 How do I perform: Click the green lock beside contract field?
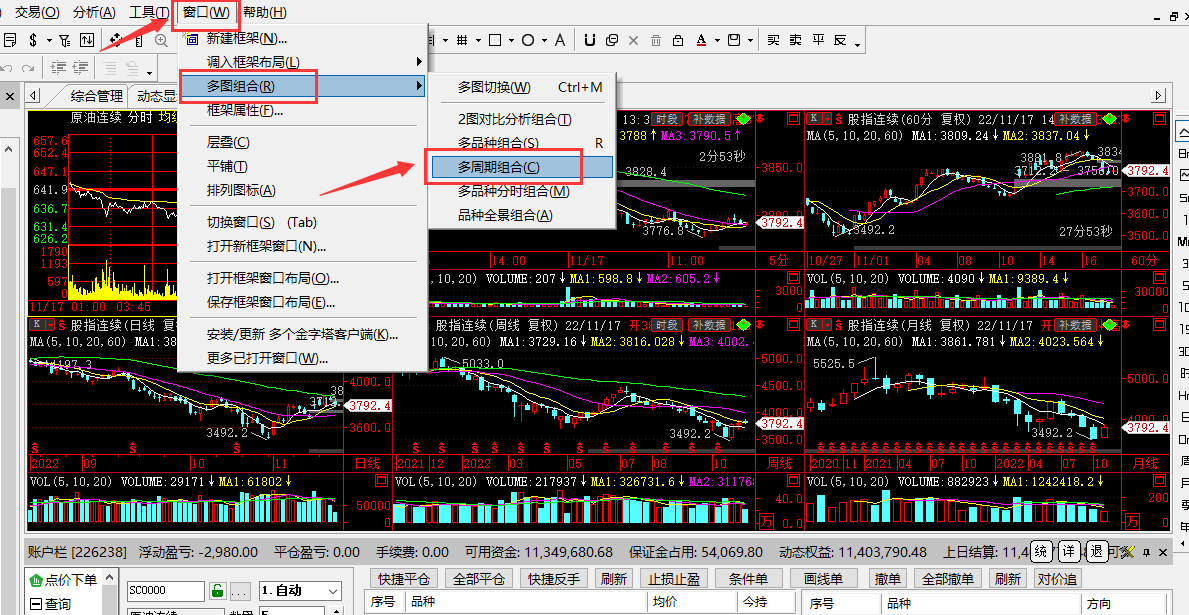tap(218, 591)
